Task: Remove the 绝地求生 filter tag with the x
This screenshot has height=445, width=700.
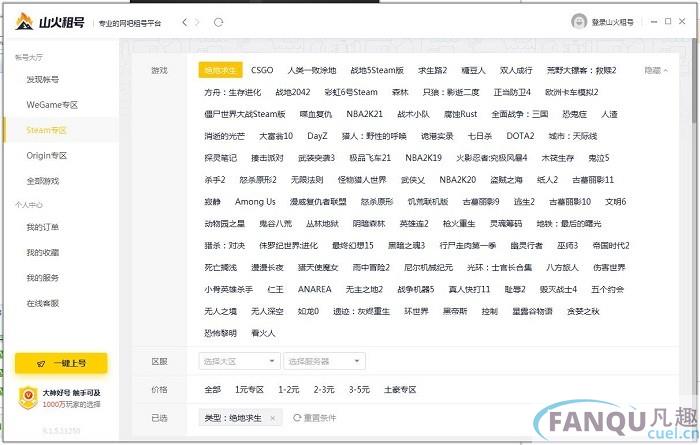Action: click(273, 417)
